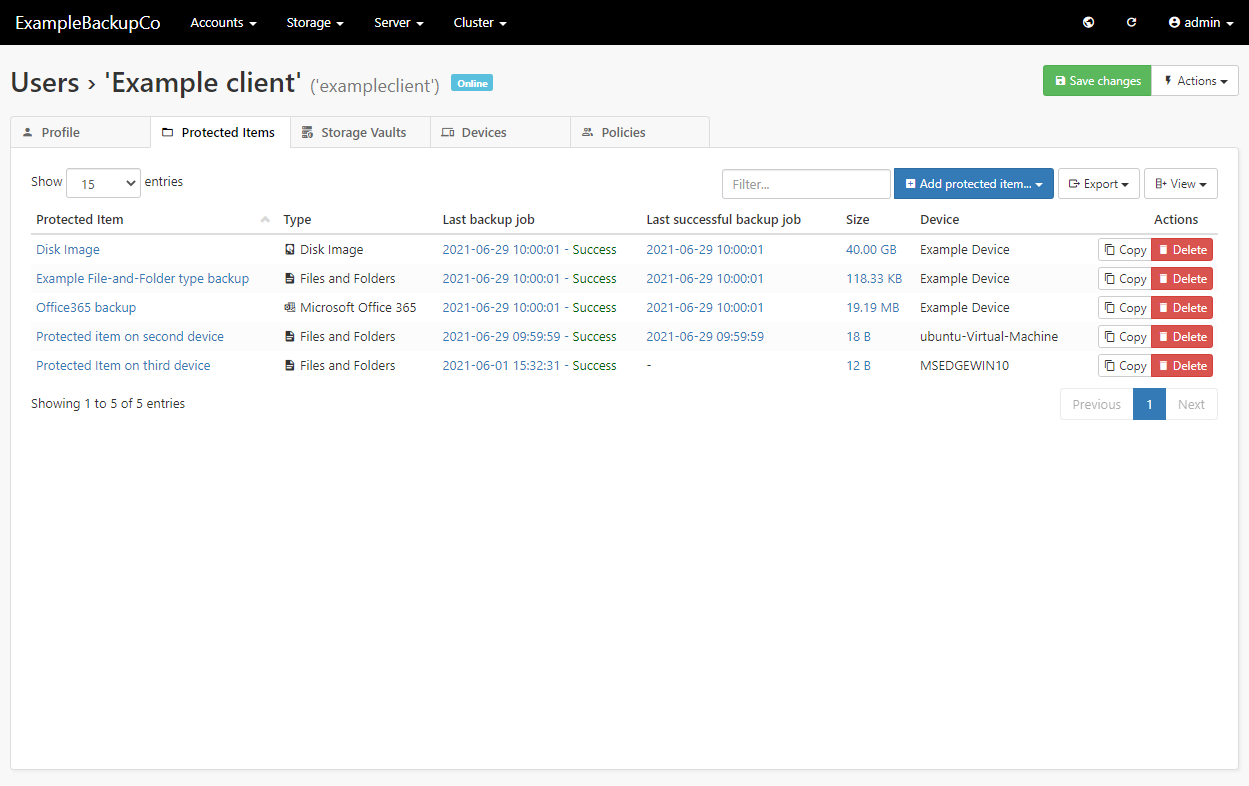Open the Cluster menu

click(x=479, y=22)
